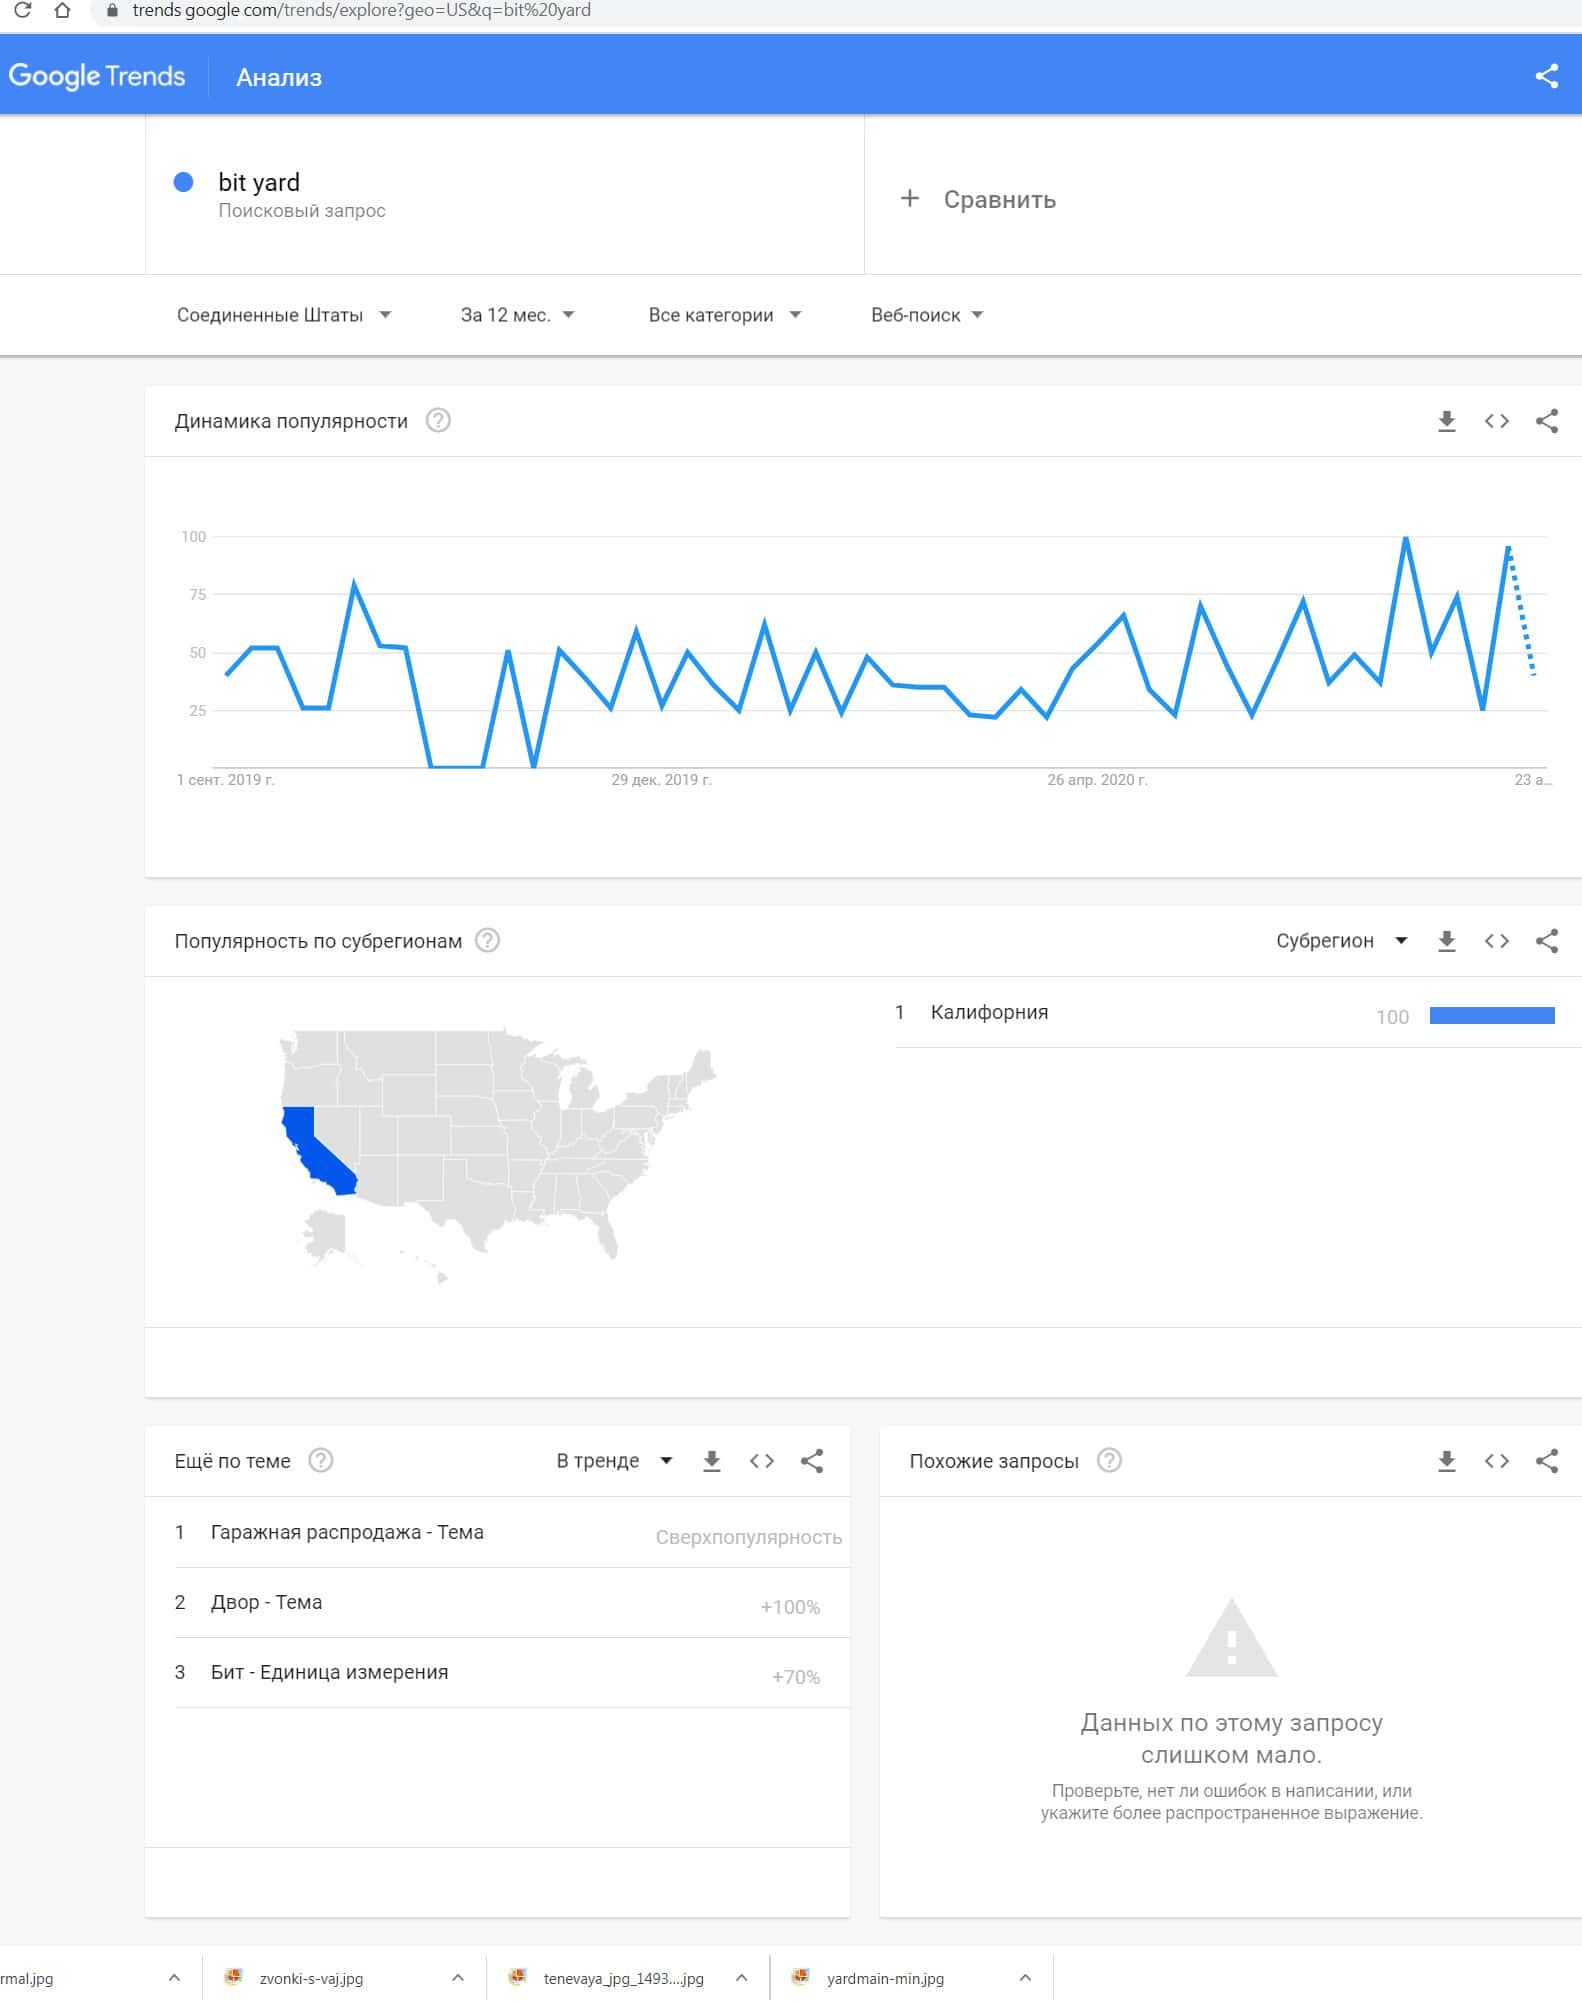Click the Сравнить add comparison button
Screen dimensions: 1582x2004
(979, 199)
